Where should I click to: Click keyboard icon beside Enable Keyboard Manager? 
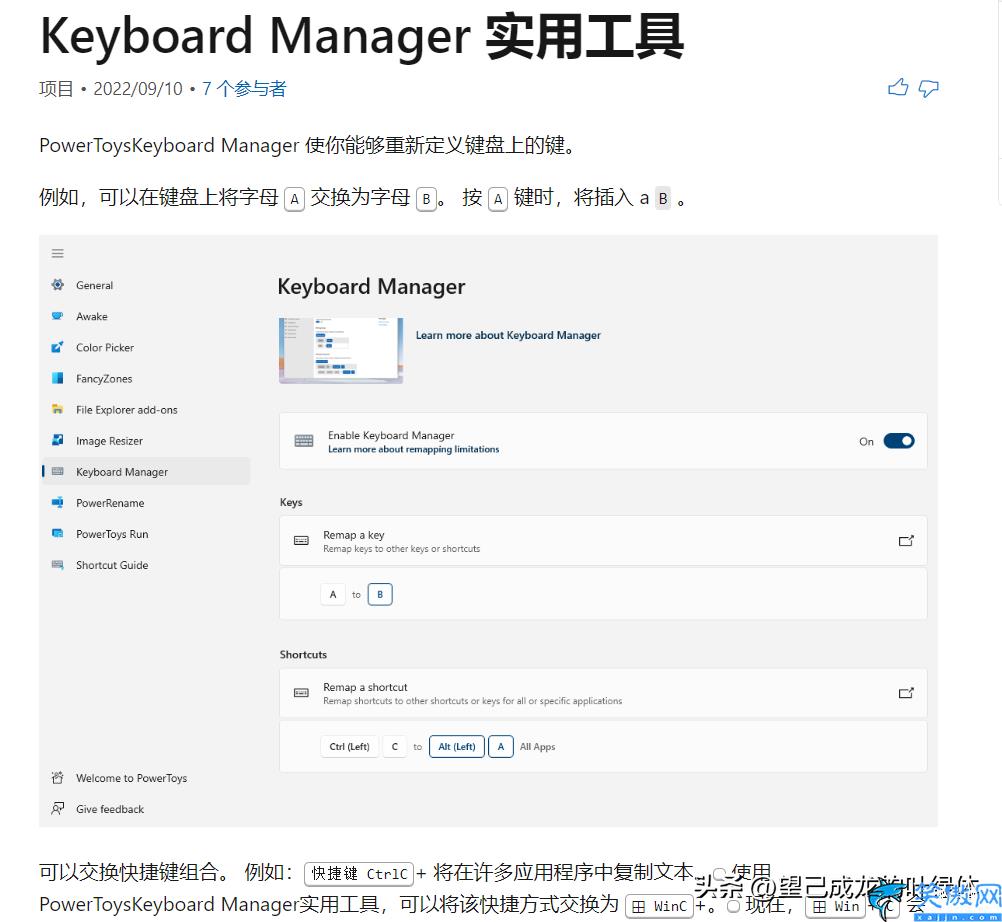(304, 441)
